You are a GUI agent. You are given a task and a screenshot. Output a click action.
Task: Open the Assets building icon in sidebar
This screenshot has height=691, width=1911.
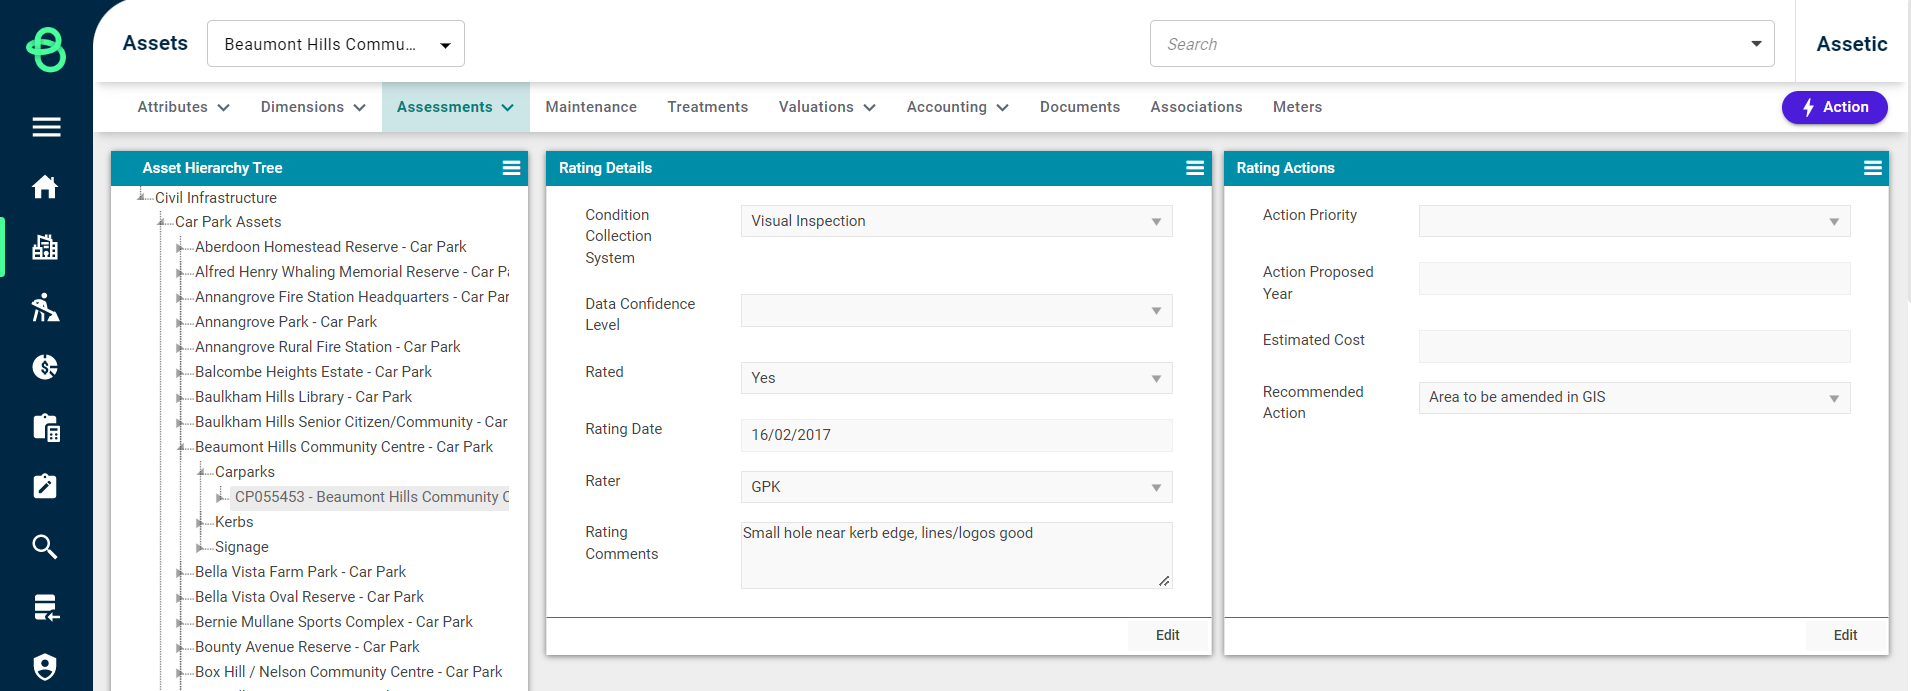[x=45, y=247]
